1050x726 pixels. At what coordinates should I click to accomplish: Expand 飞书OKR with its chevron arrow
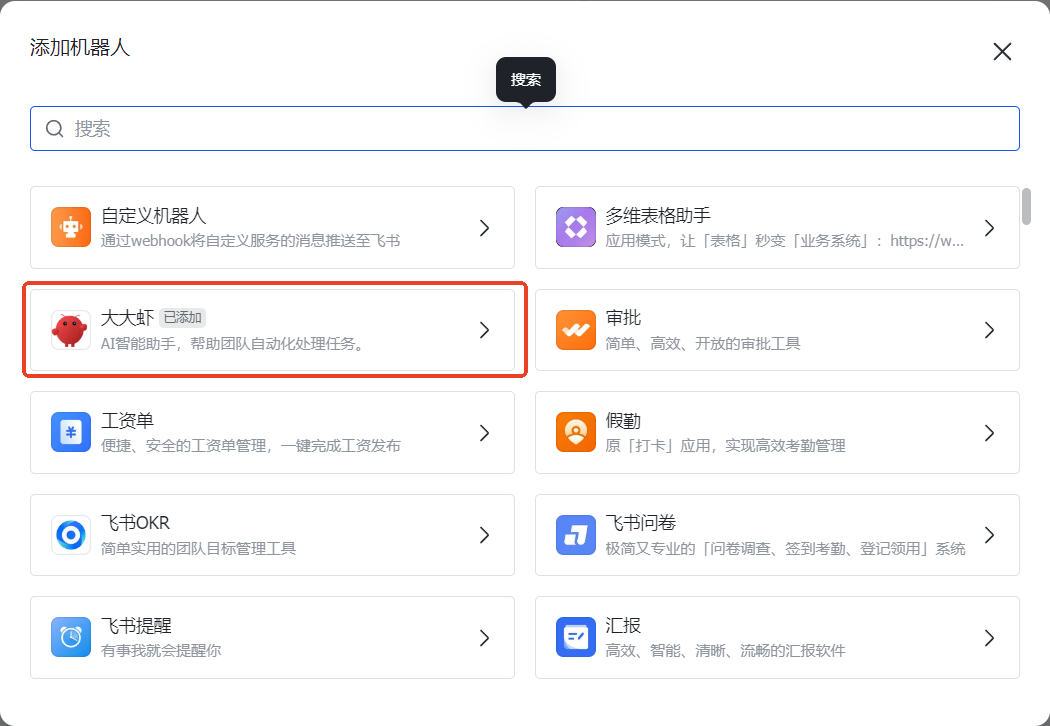point(485,535)
